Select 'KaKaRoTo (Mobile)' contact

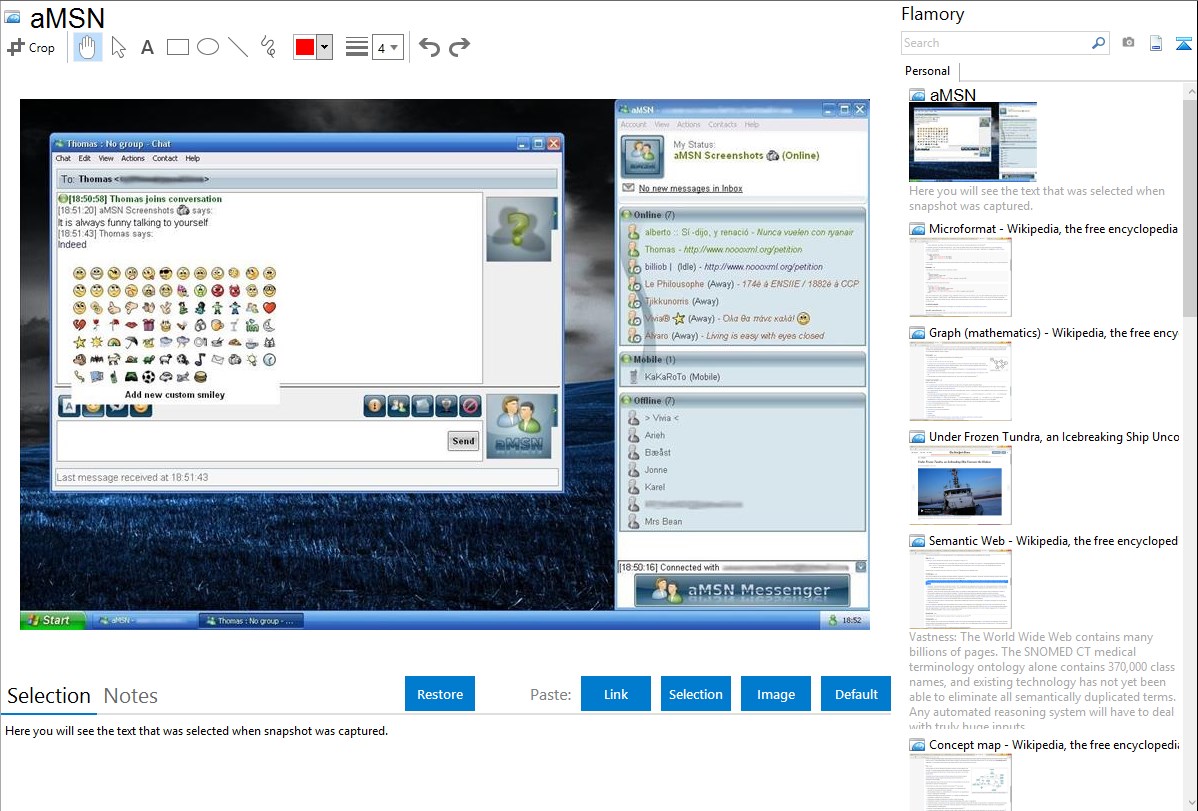coord(682,377)
